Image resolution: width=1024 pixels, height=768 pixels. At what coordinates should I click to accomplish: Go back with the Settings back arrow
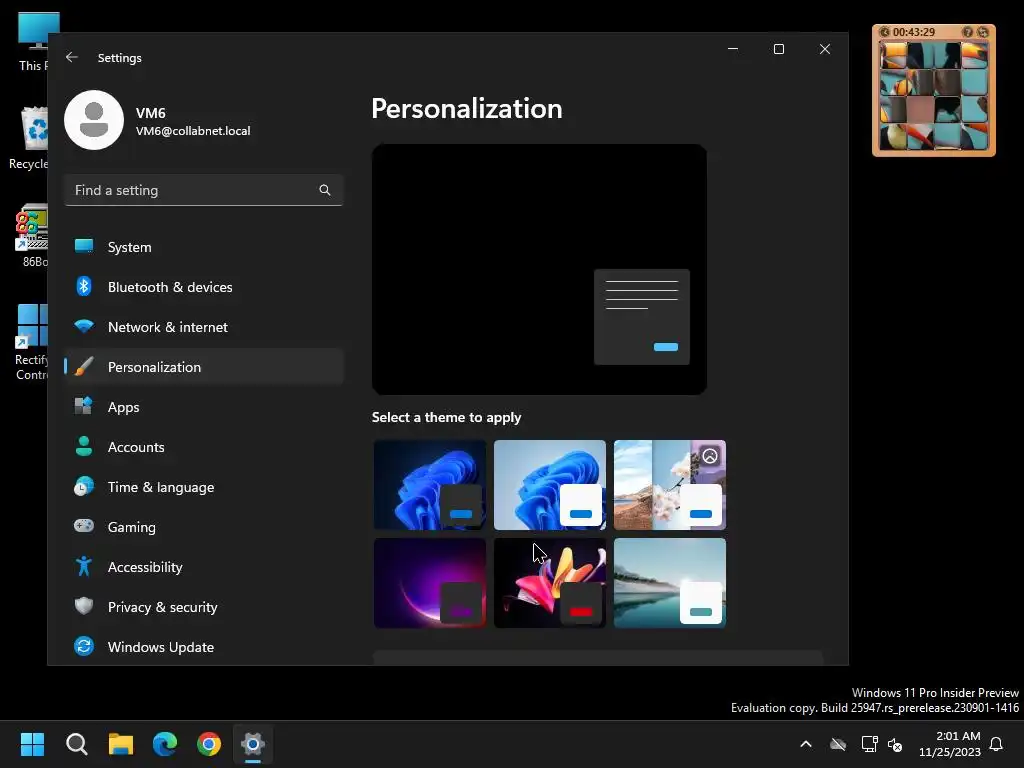click(x=72, y=57)
